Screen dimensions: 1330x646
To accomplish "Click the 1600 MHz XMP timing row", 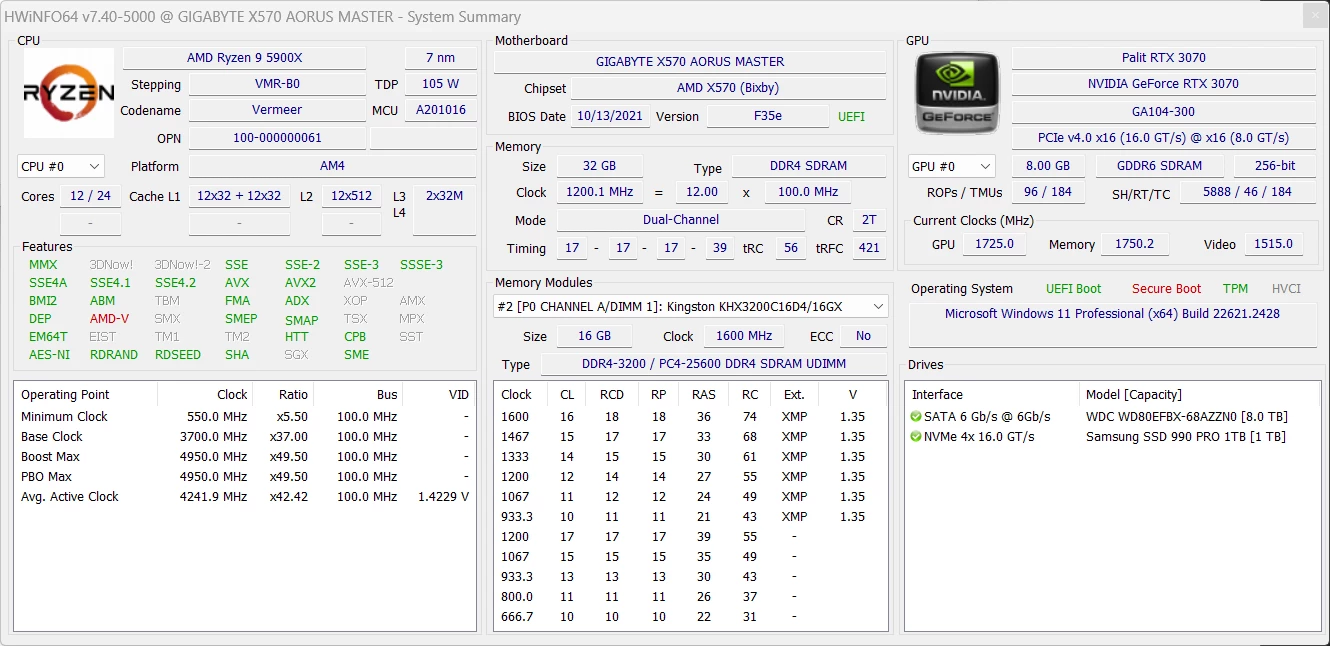I will point(690,417).
